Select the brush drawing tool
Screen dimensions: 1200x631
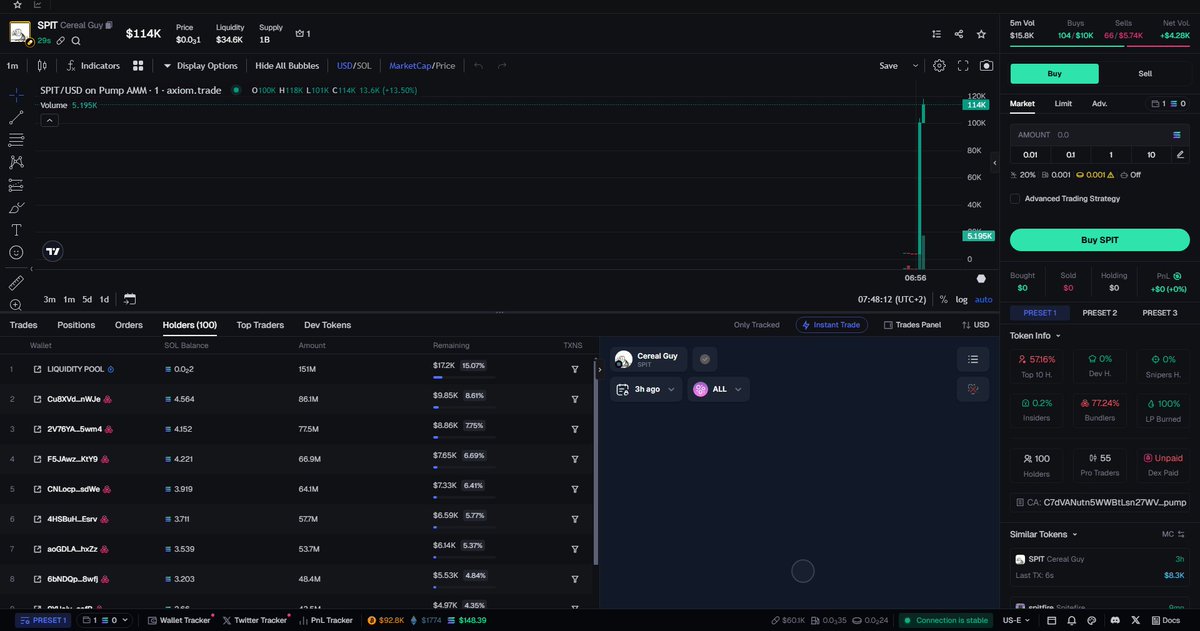click(x=16, y=208)
